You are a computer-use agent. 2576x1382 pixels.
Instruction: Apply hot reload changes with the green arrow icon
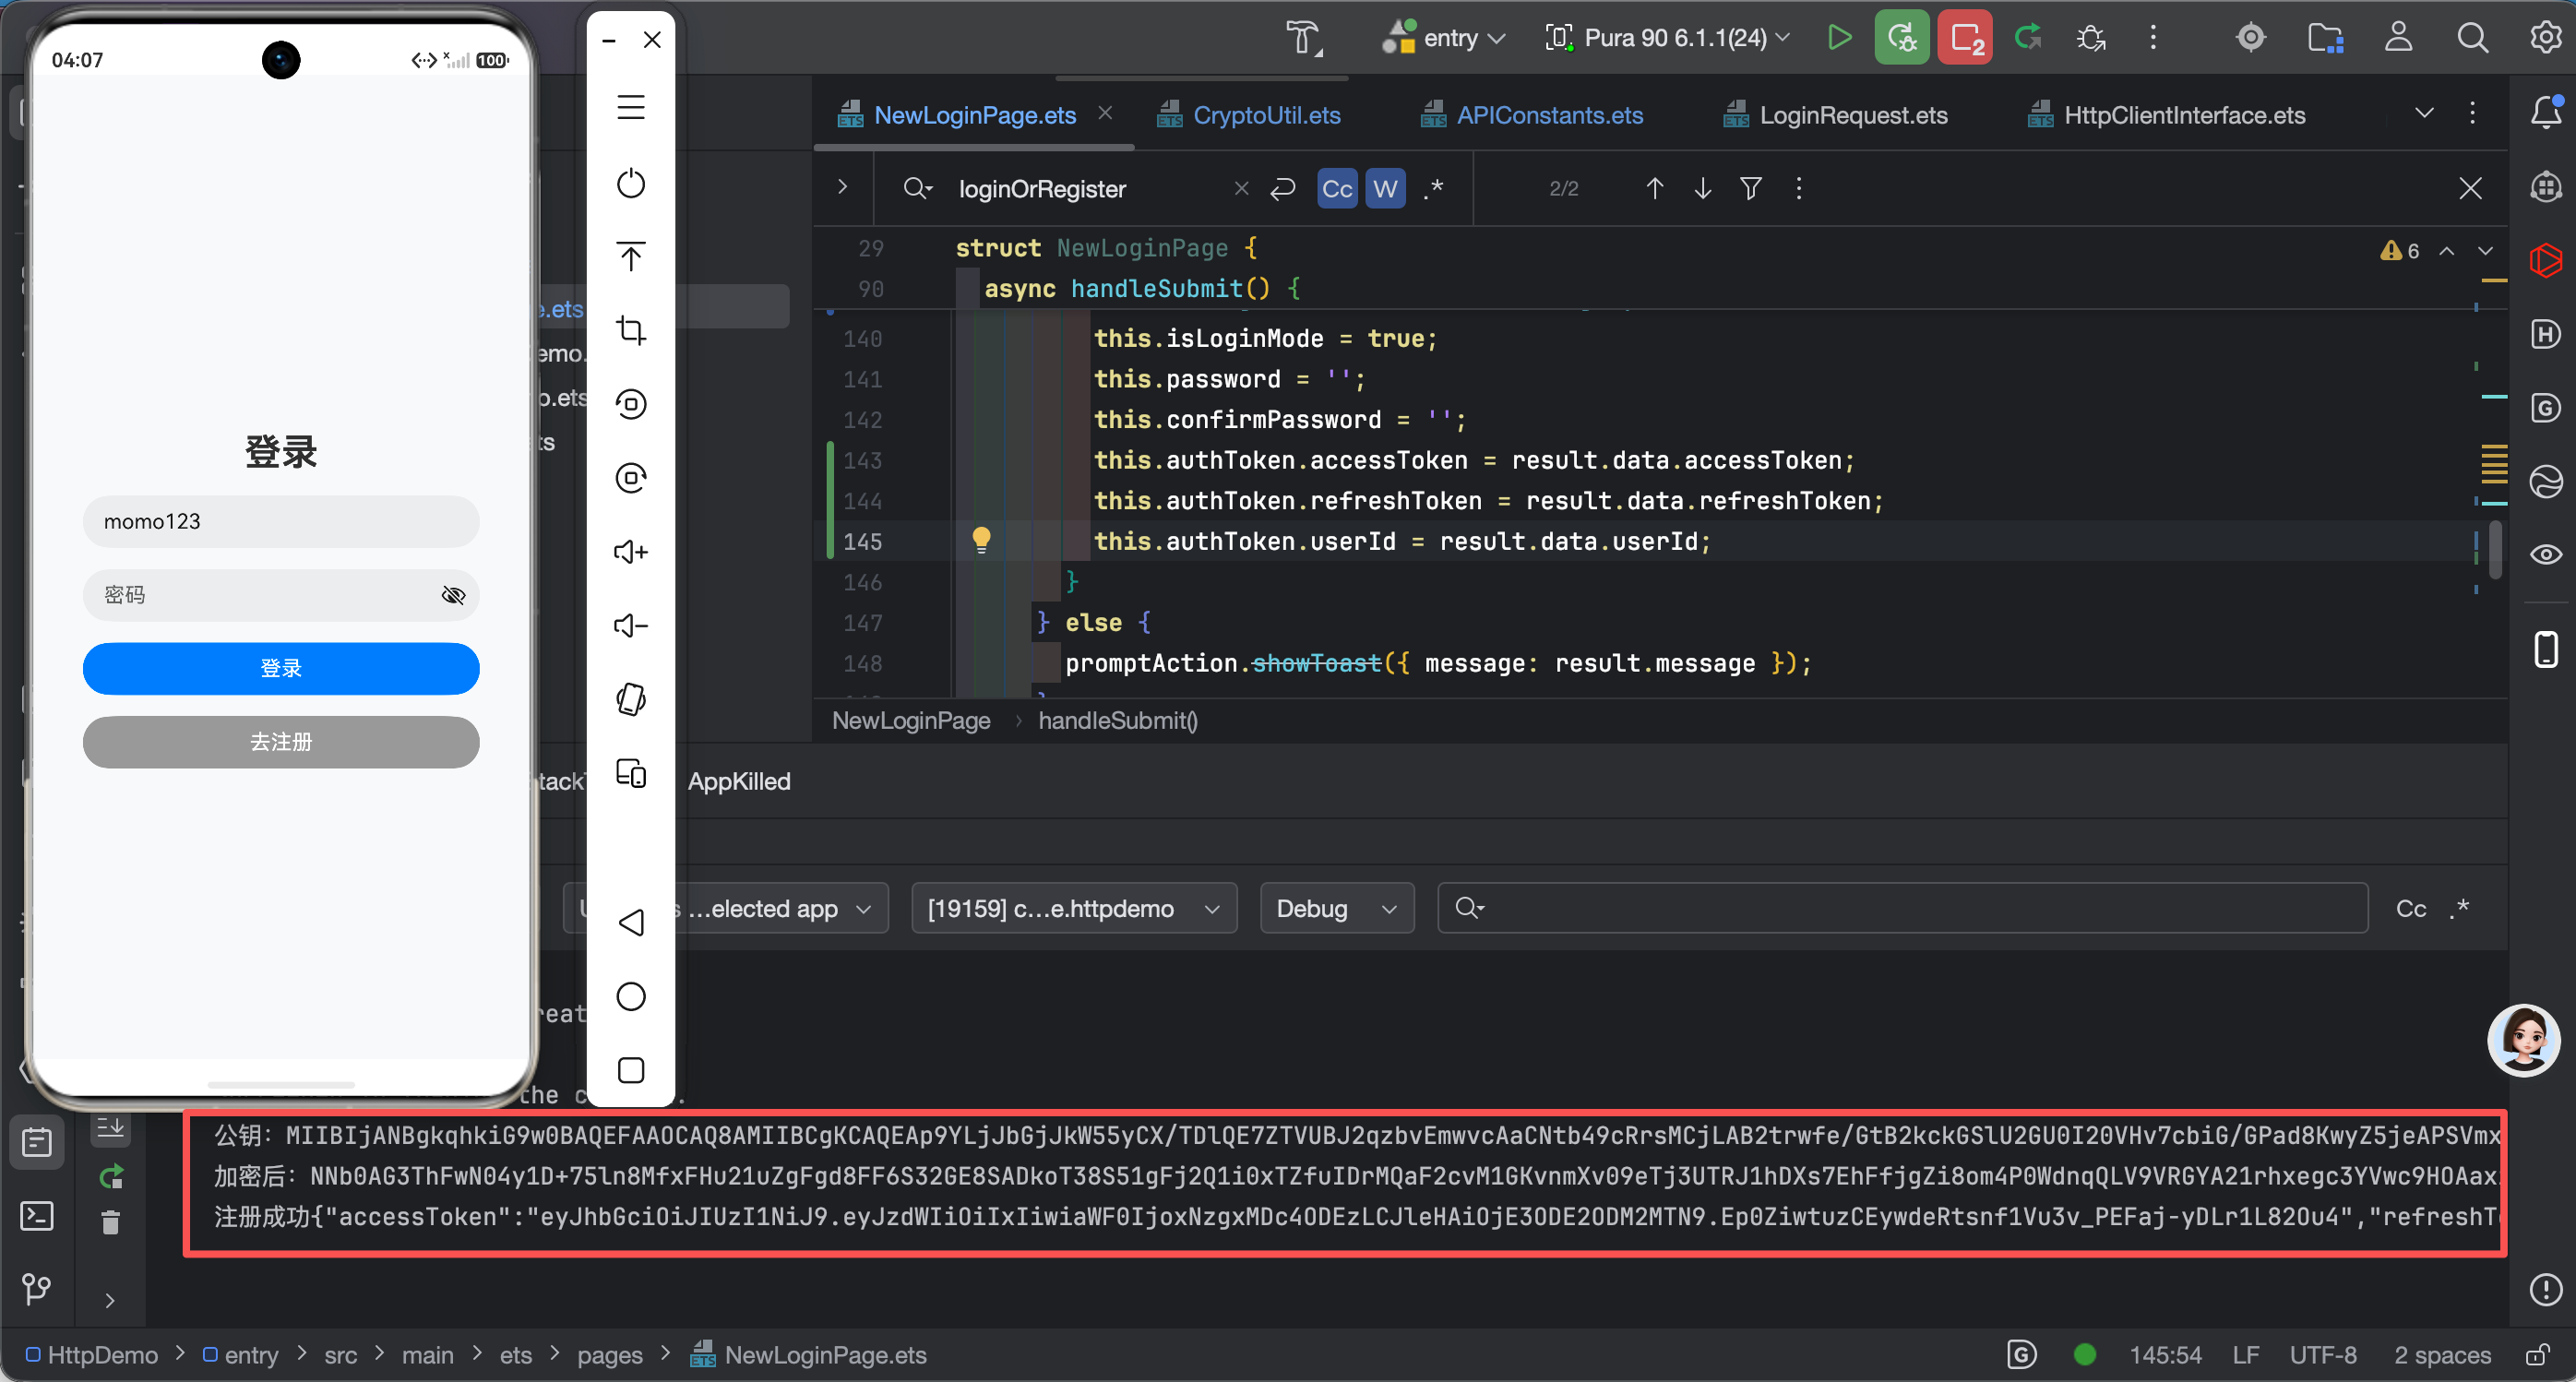tap(2028, 38)
